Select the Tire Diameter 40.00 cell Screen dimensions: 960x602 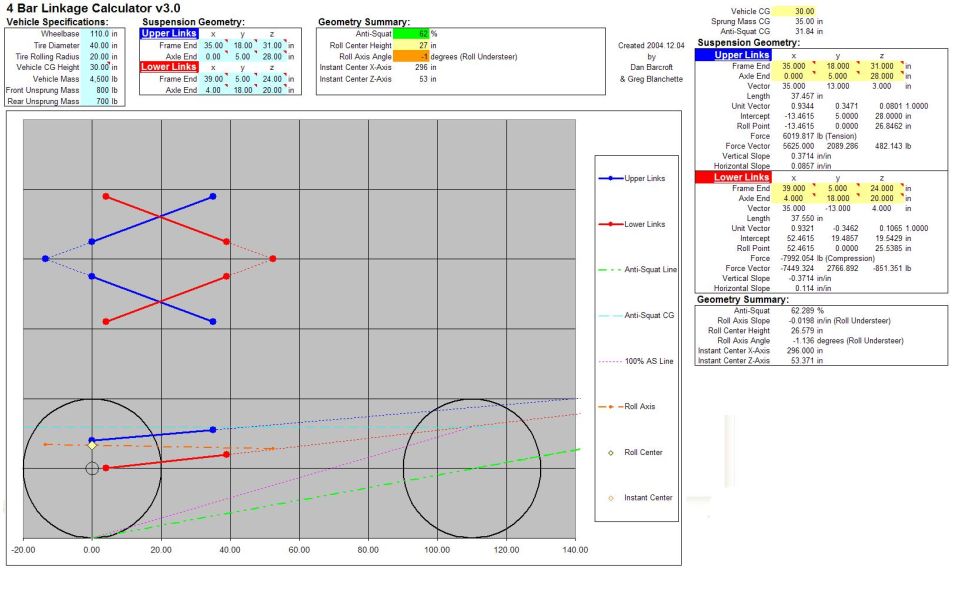point(96,45)
